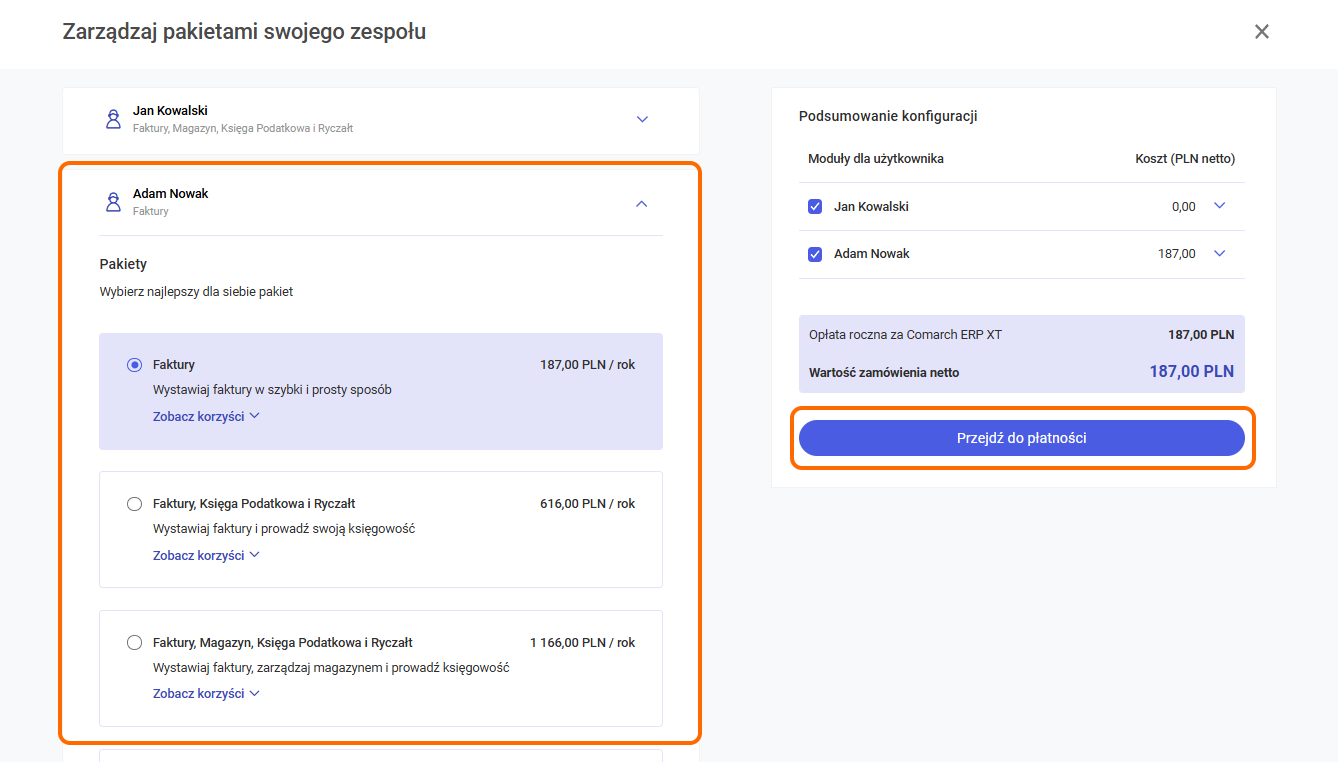Expand Adam Nowak cost details chevron
This screenshot has width=1338, height=762.
[1219, 254]
